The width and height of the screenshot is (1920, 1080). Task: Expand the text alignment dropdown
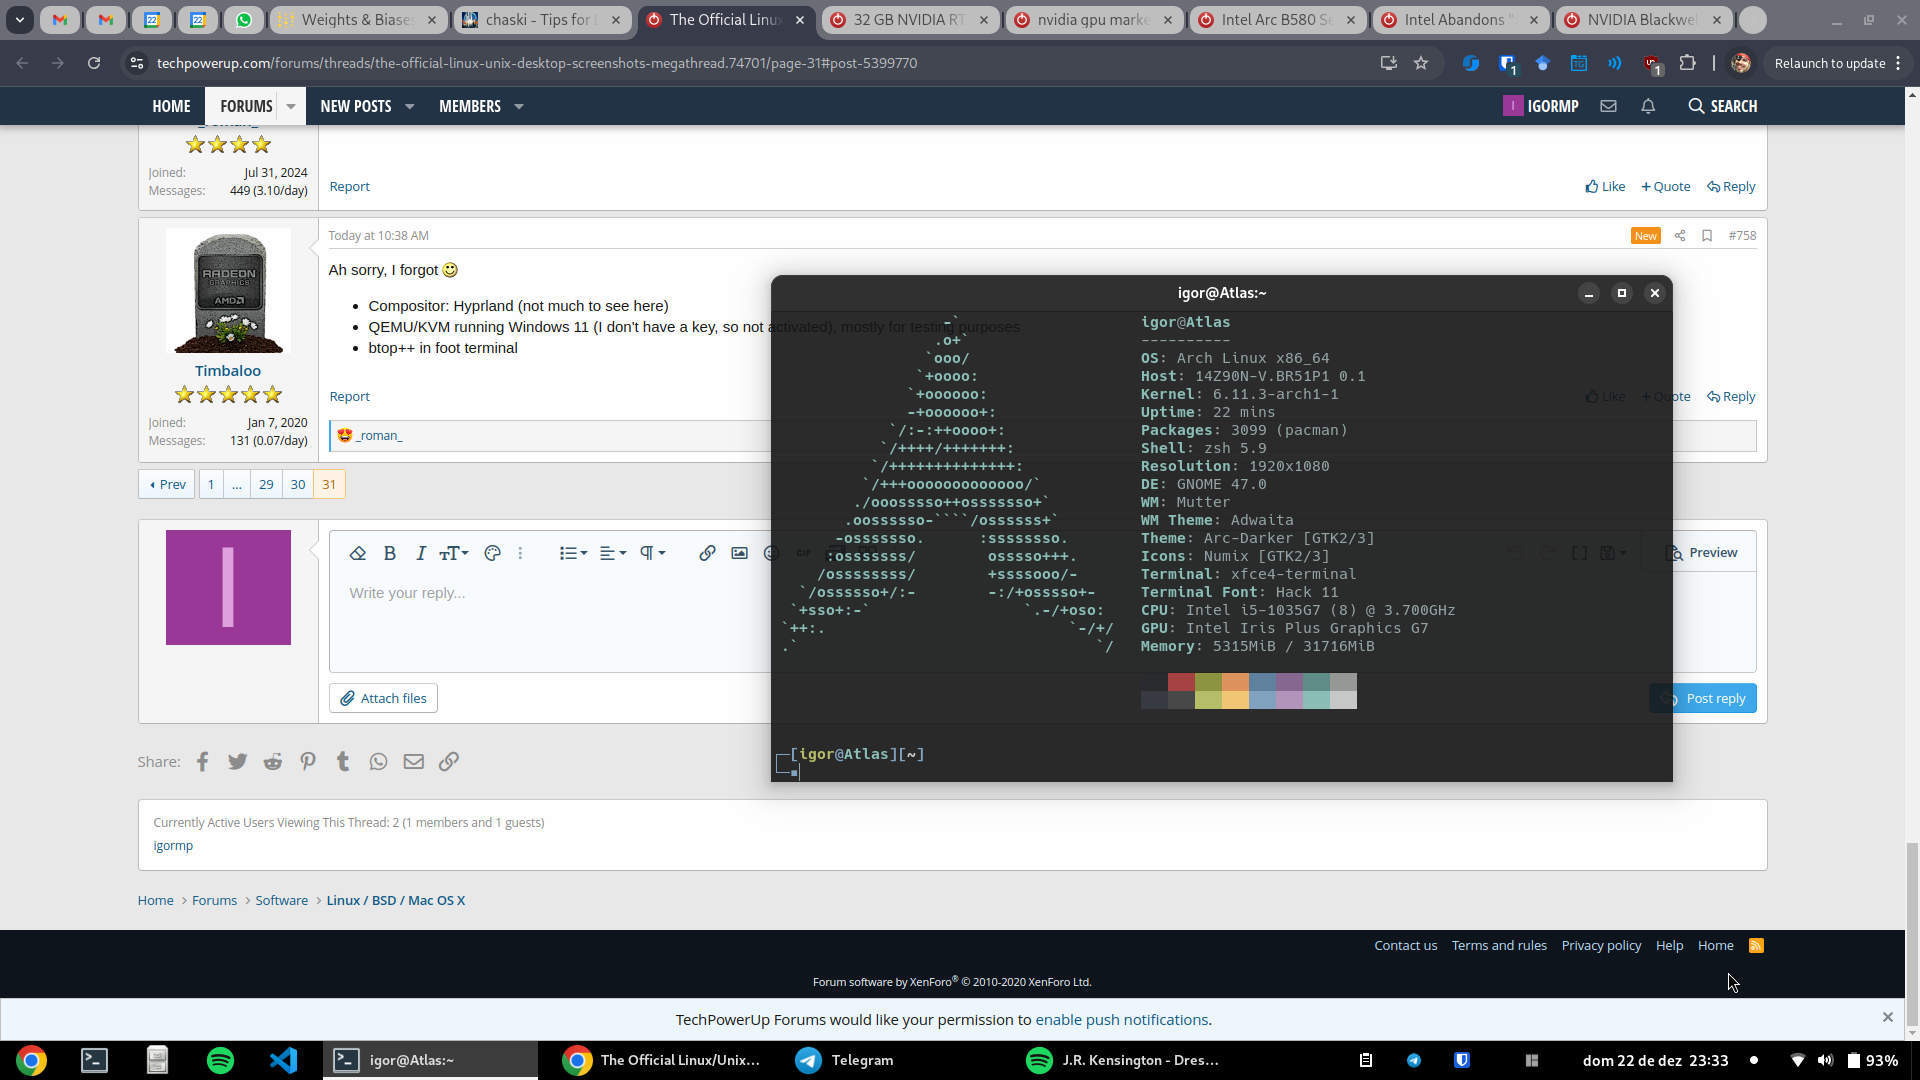click(613, 553)
